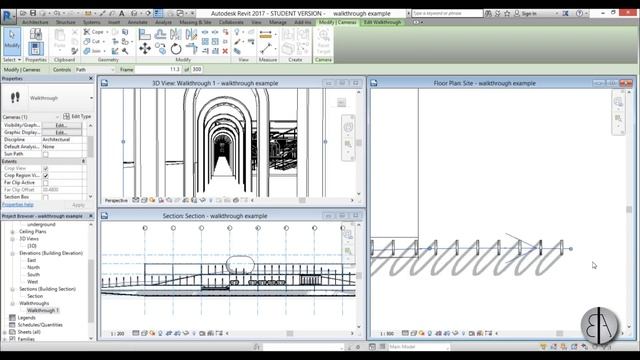Click the Copy tool beside Move
The width and height of the screenshot is (640, 360).
click(x=160, y=49)
